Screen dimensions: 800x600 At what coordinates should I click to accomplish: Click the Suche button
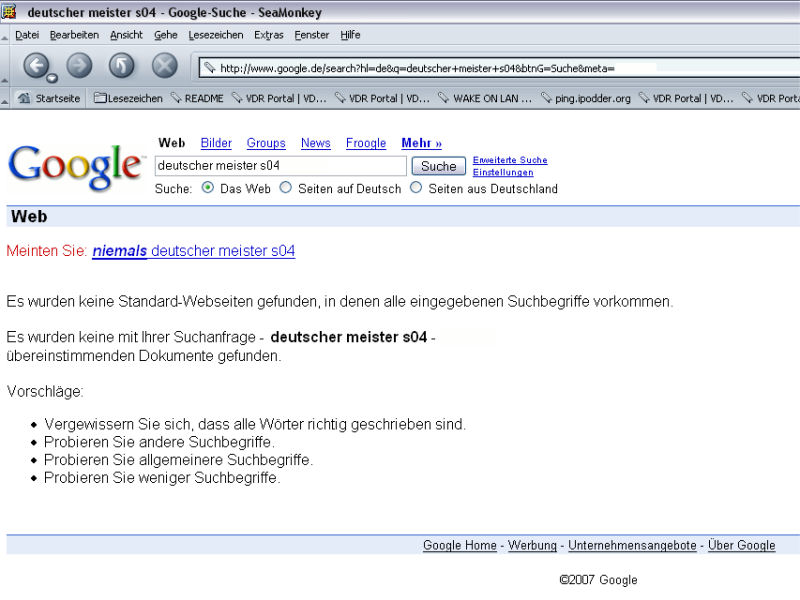[x=438, y=166]
